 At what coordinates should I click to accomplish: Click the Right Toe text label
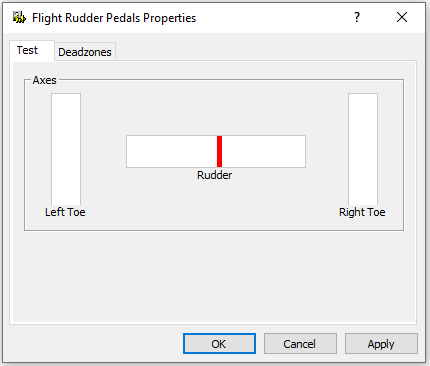(x=362, y=212)
